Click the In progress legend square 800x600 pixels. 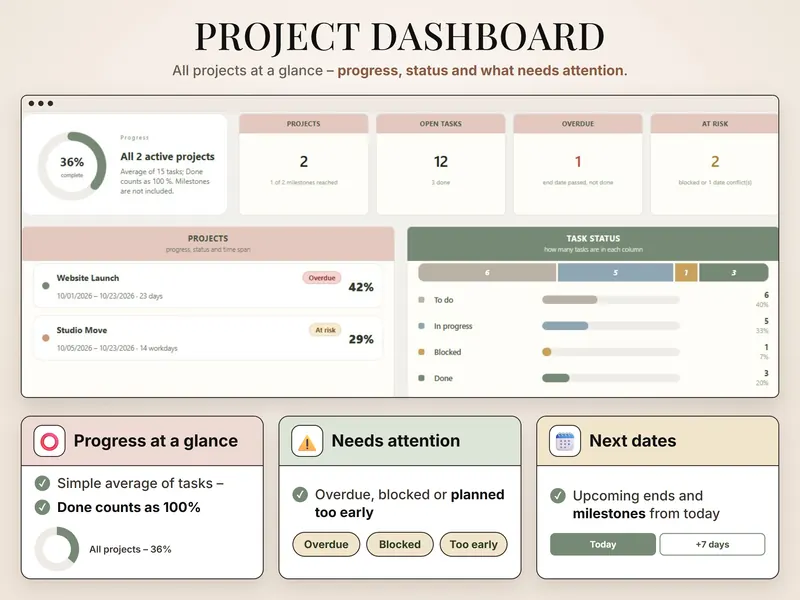point(421,326)
